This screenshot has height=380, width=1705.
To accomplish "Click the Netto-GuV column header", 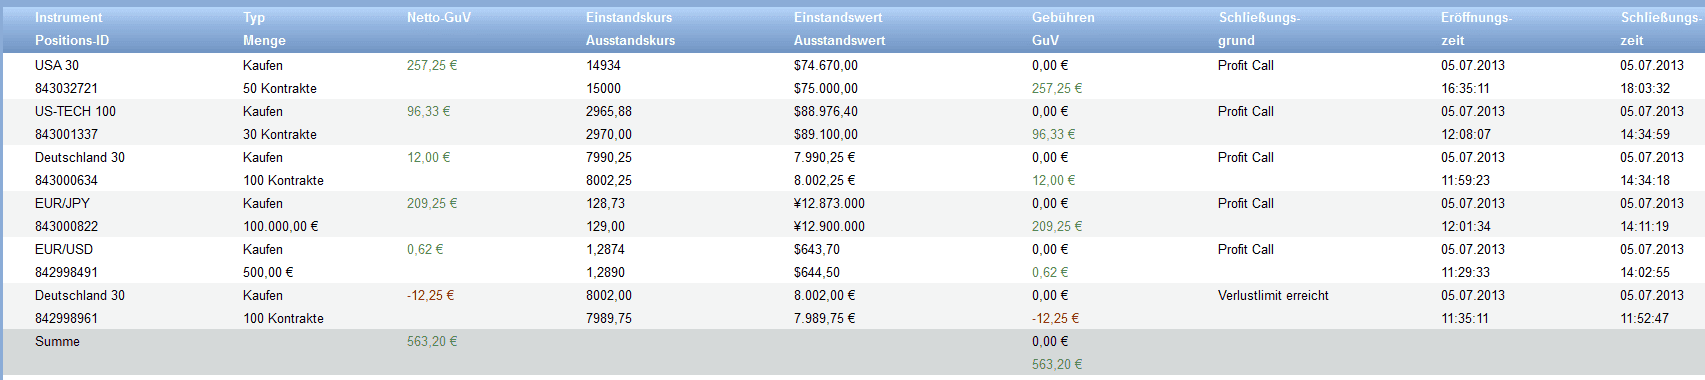I will tap(438, 18).
